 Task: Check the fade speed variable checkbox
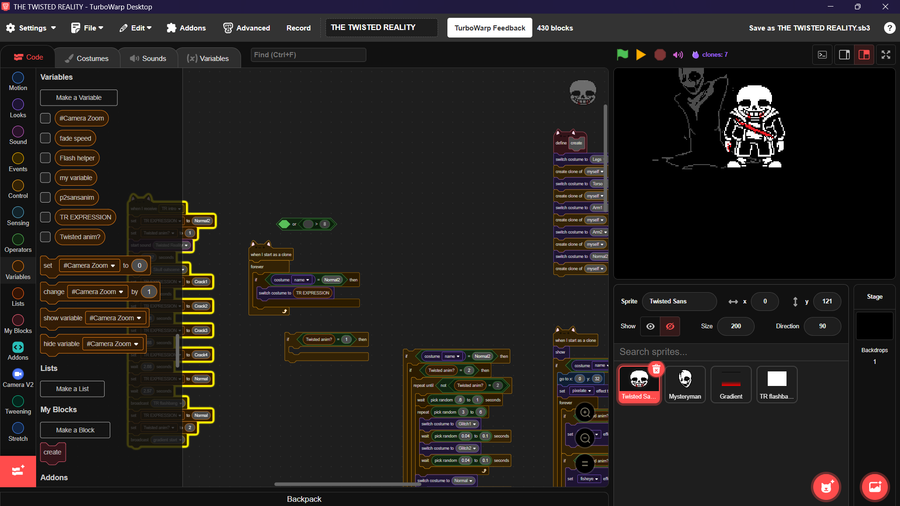pos(45,138)
